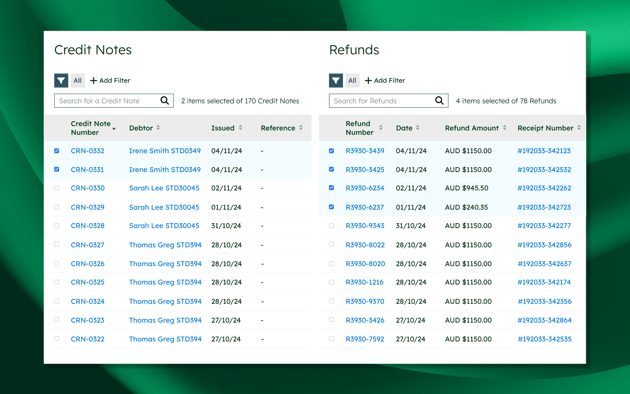The height and width of the screenshot is (394, 630).
Task: Open refund R3930-6234
Action: [x=365, y=188]
